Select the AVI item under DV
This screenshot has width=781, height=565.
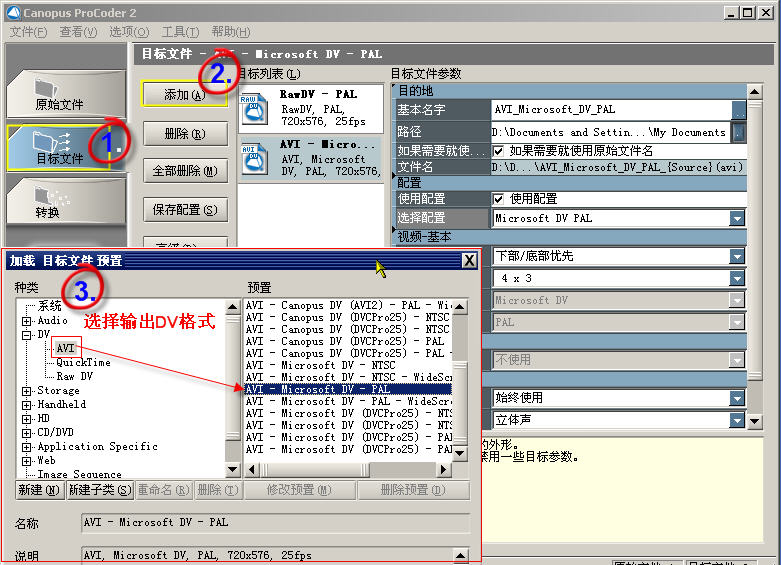click(65, 348)
